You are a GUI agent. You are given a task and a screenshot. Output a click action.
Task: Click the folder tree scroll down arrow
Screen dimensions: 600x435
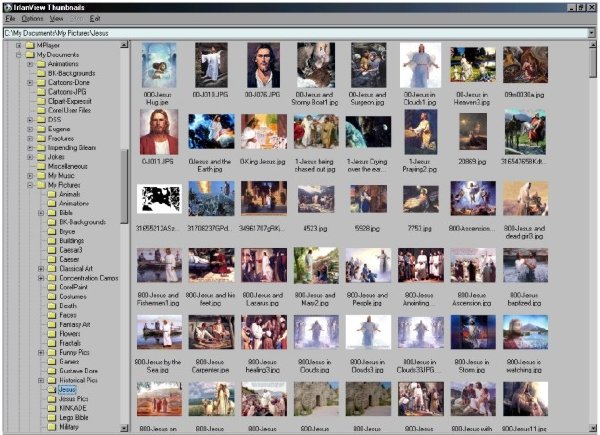[124, 428]
